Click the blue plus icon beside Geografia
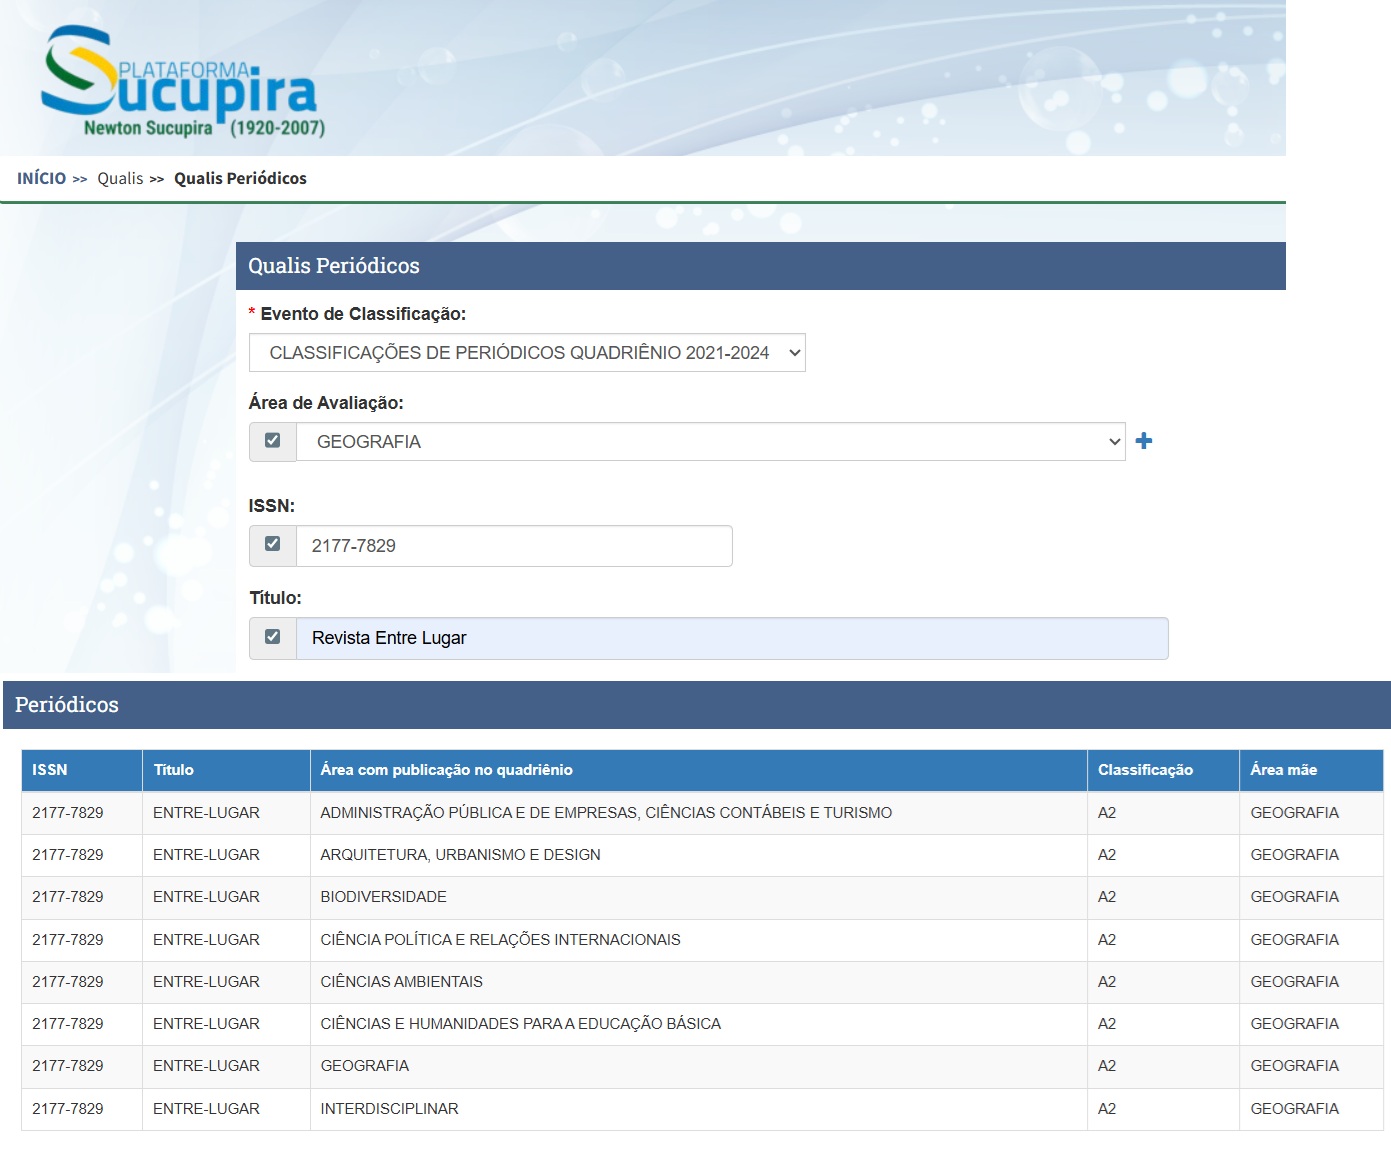Image resolution: width=1391 pixels, height=1151 pixels. (1144, 441)
